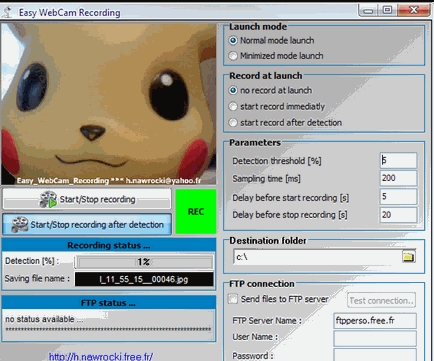Click the Detection percentage progress bar
The image size is (434, 361).
click(x=144, y=262)
